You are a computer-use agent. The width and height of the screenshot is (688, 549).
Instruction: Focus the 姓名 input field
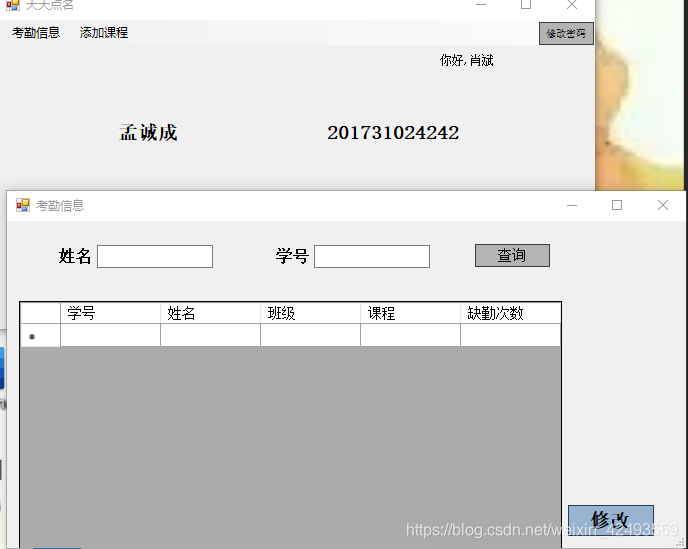click(x=155, y=256)
